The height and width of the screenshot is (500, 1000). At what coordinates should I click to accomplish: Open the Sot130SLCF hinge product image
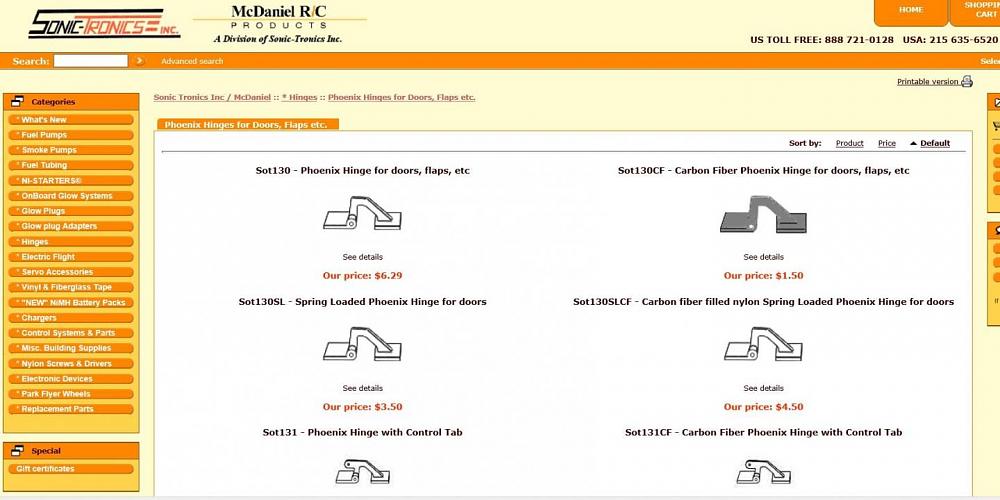coord(763,344)
